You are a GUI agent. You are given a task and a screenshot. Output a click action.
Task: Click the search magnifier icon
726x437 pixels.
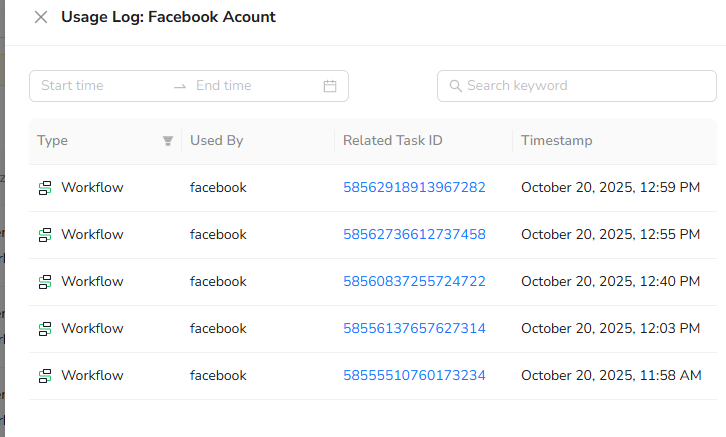[x=455, y=86]
